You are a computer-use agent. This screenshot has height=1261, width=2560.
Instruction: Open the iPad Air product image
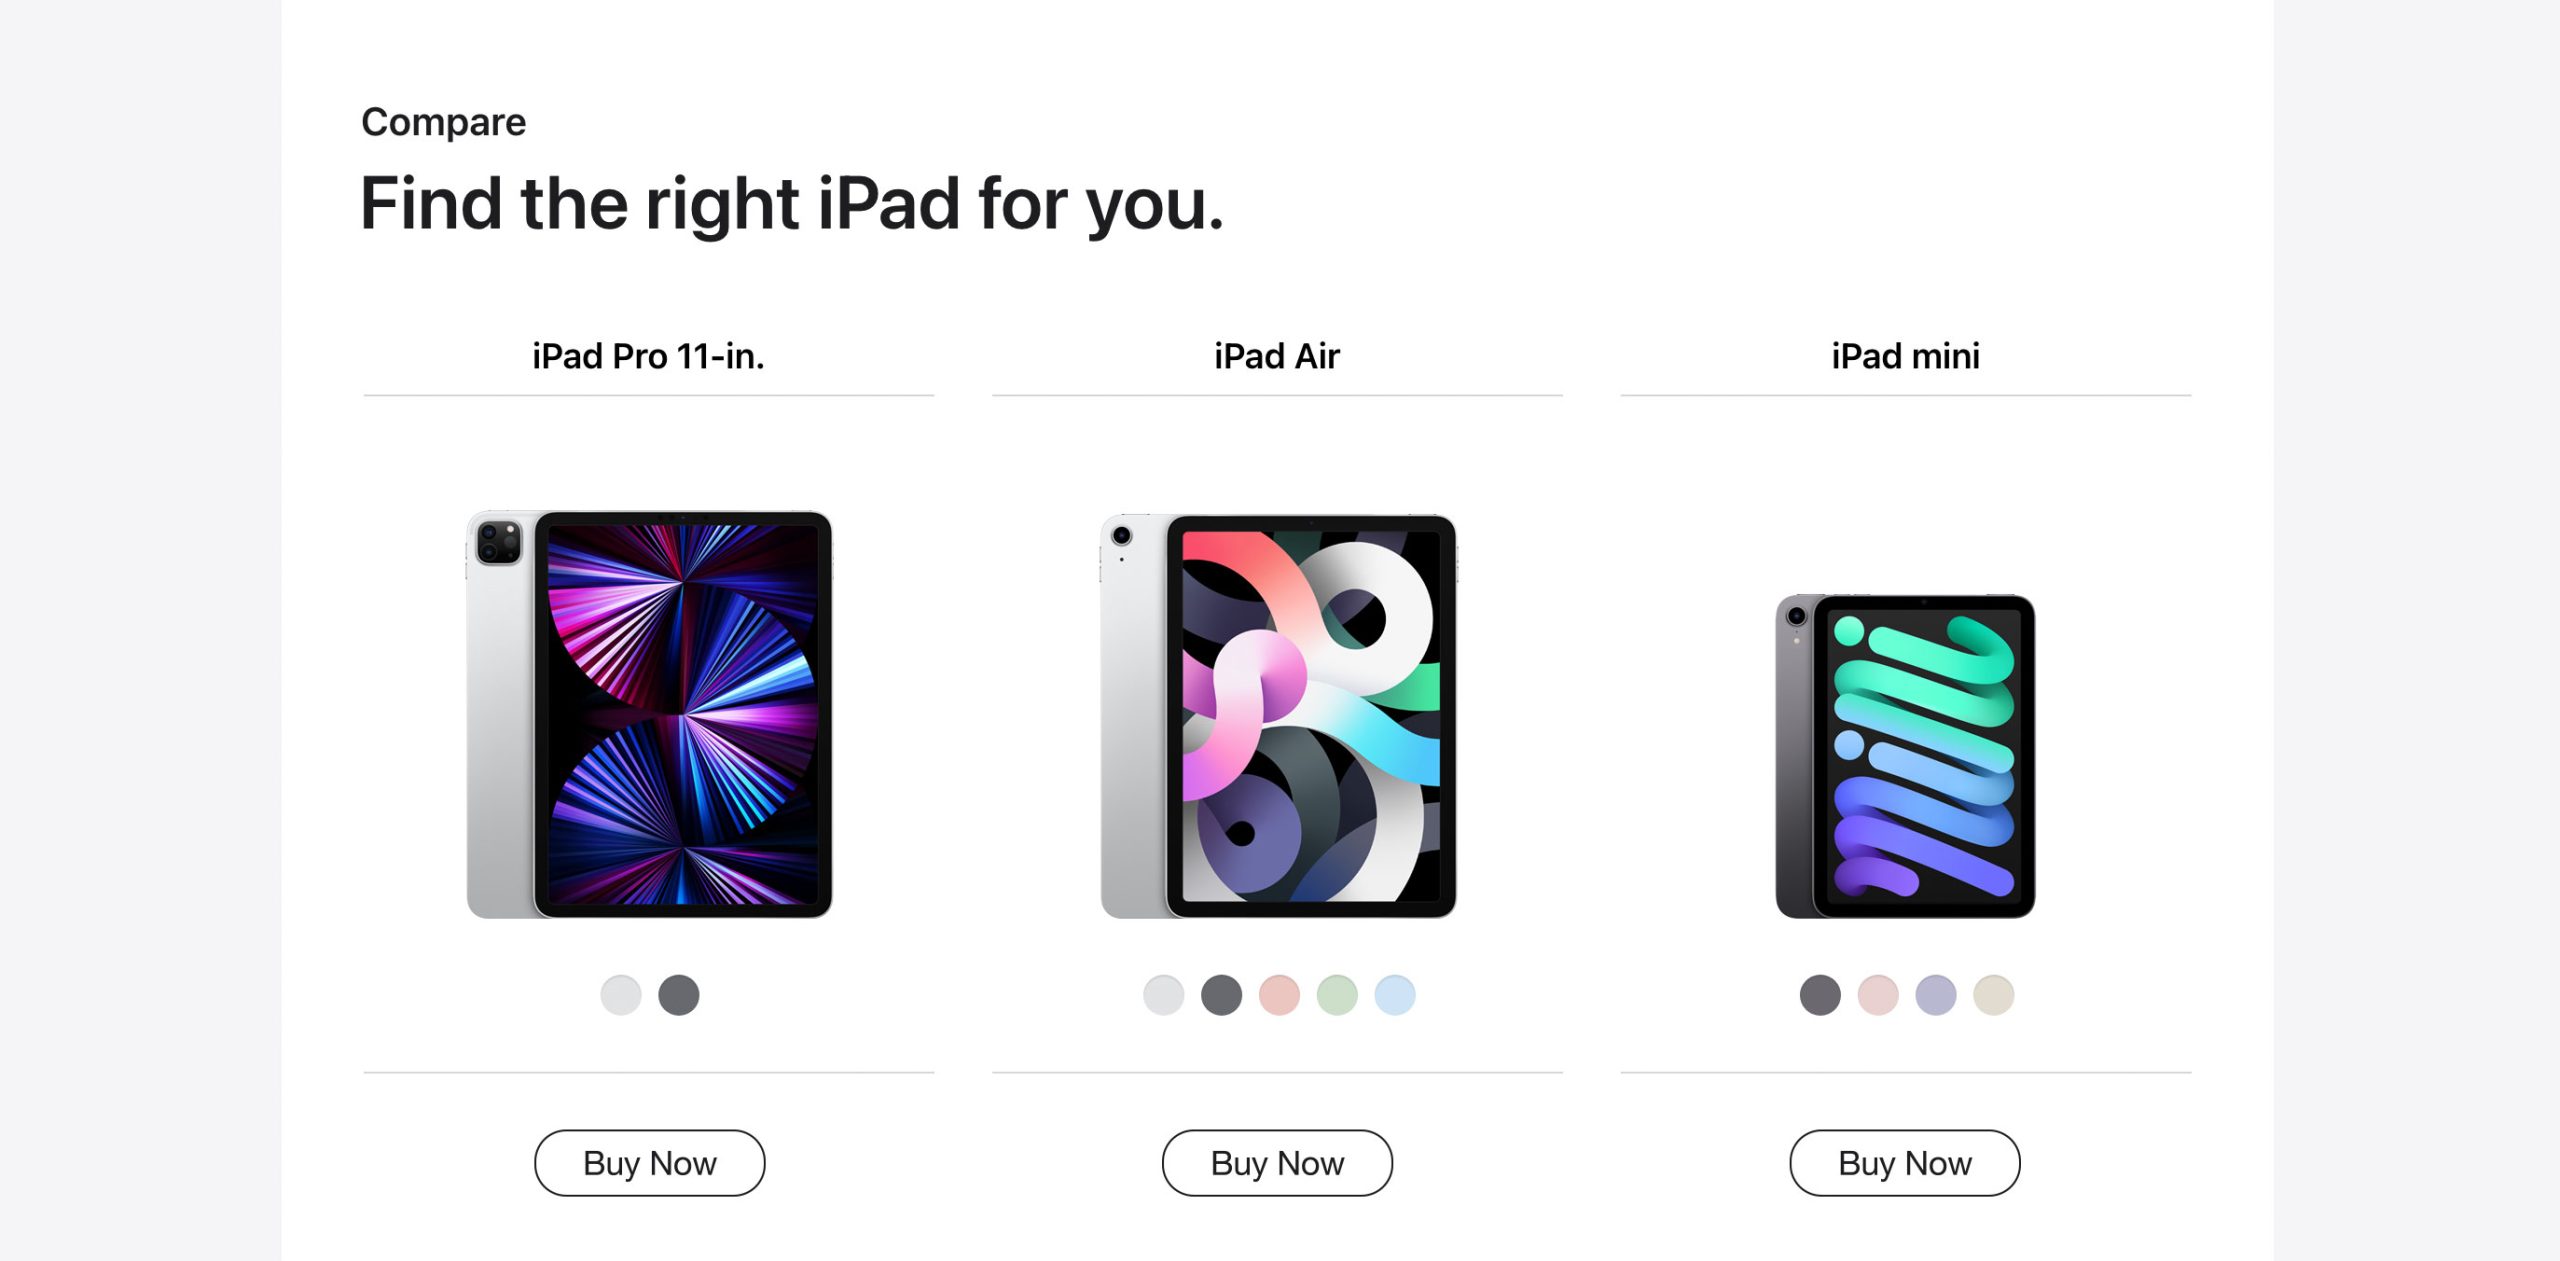tap(1278, 716)
